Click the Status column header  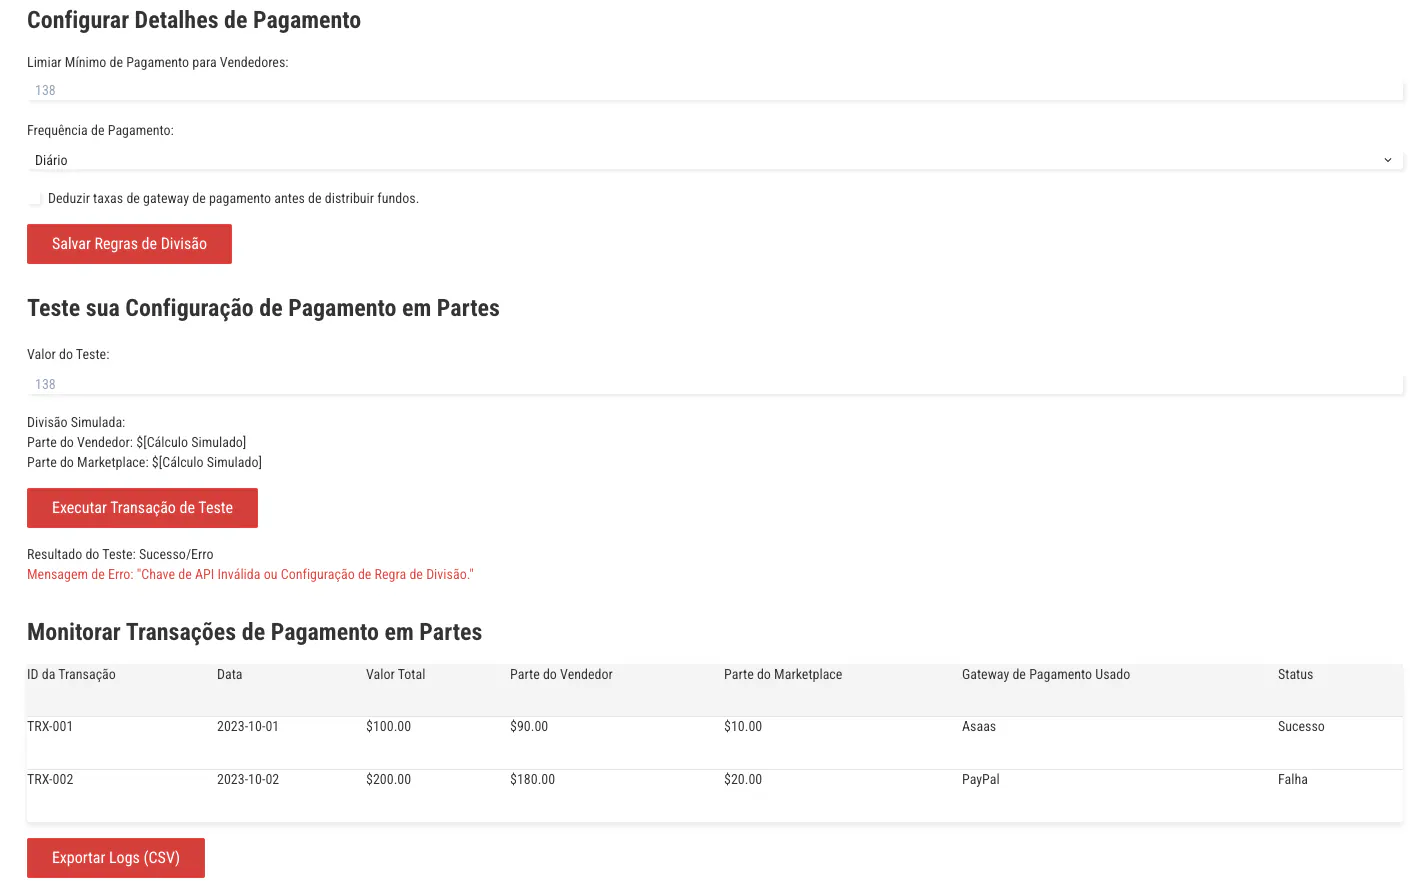[x=1295, y=675]
